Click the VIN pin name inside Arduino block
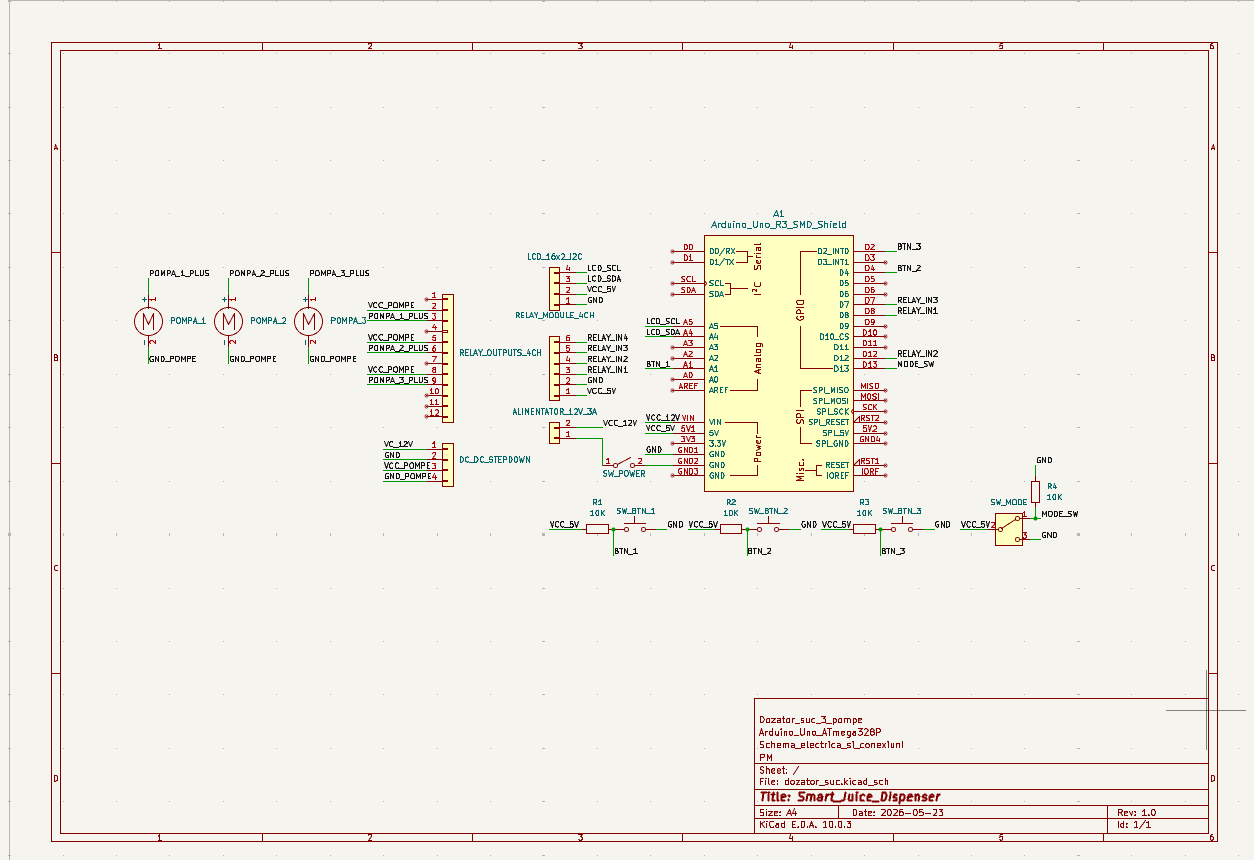Screen dimensions: 1254x860 coord(714,422)
